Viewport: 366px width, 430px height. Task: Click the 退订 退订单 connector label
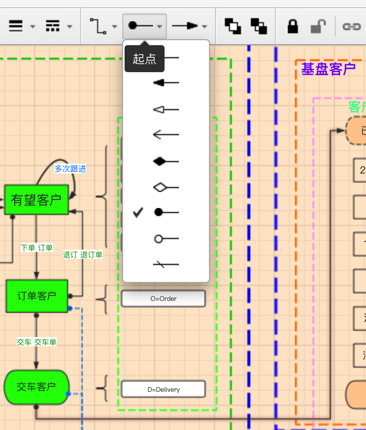tap(82, 255)
